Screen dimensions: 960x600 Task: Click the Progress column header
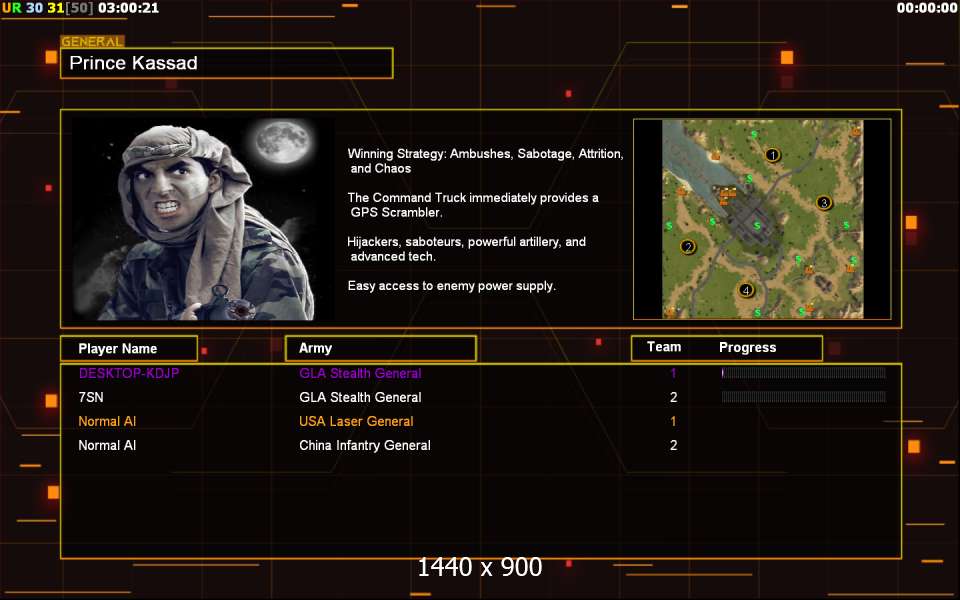[748, 348]
